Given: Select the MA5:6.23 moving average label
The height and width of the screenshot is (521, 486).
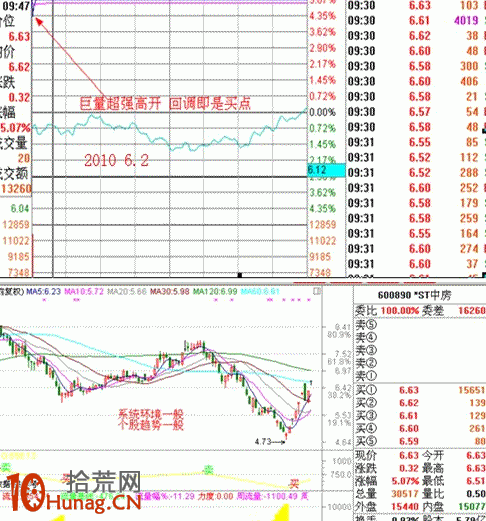Looking at the screenshot, I should [x=44, y=292].
